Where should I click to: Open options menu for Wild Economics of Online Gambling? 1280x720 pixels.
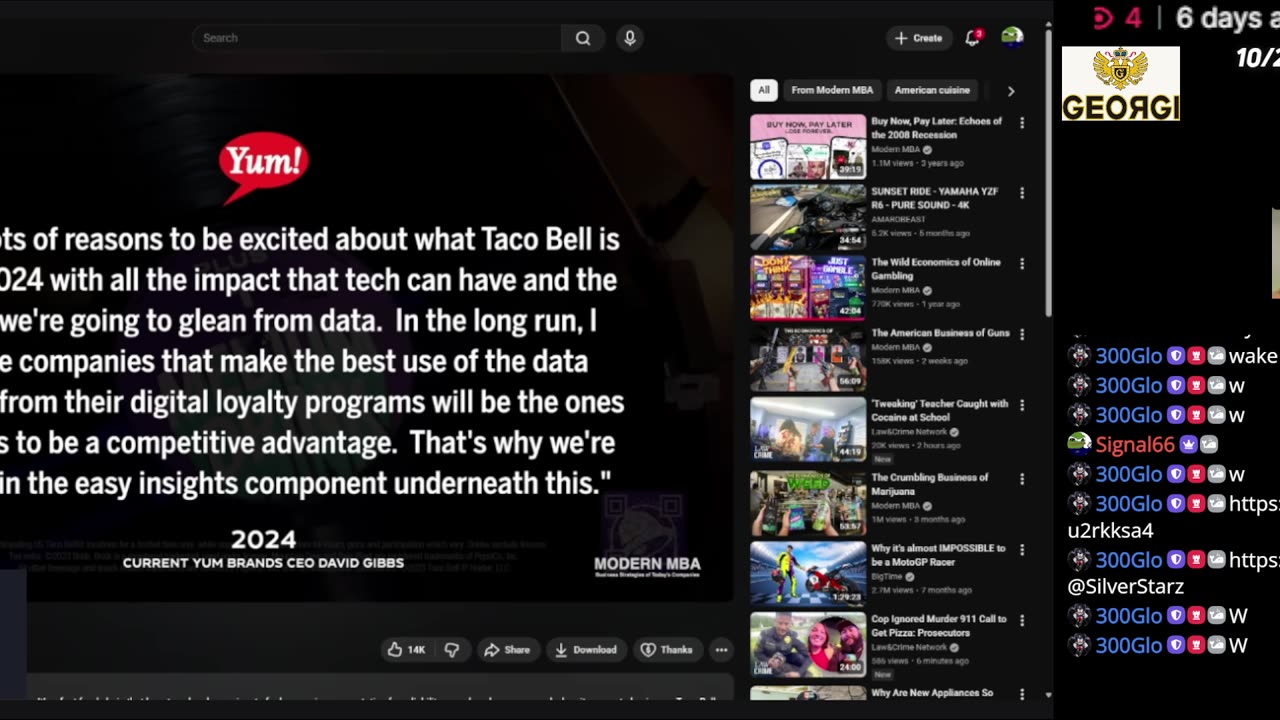(x=1022, y=264)
